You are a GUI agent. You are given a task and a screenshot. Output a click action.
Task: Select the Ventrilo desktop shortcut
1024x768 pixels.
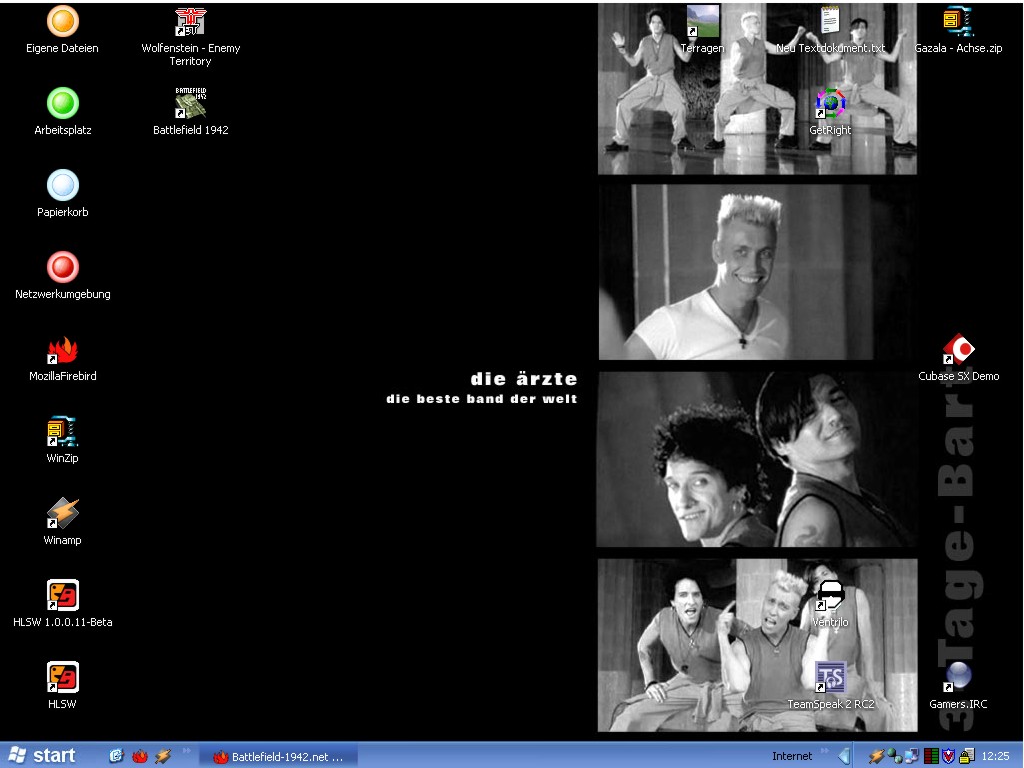pos(831,603)
